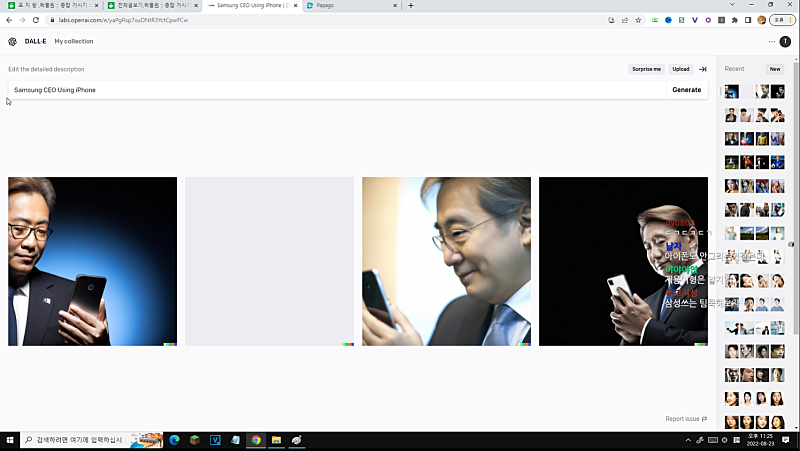
Task: Open the Windows notification center
Action: tap(786, 440)
